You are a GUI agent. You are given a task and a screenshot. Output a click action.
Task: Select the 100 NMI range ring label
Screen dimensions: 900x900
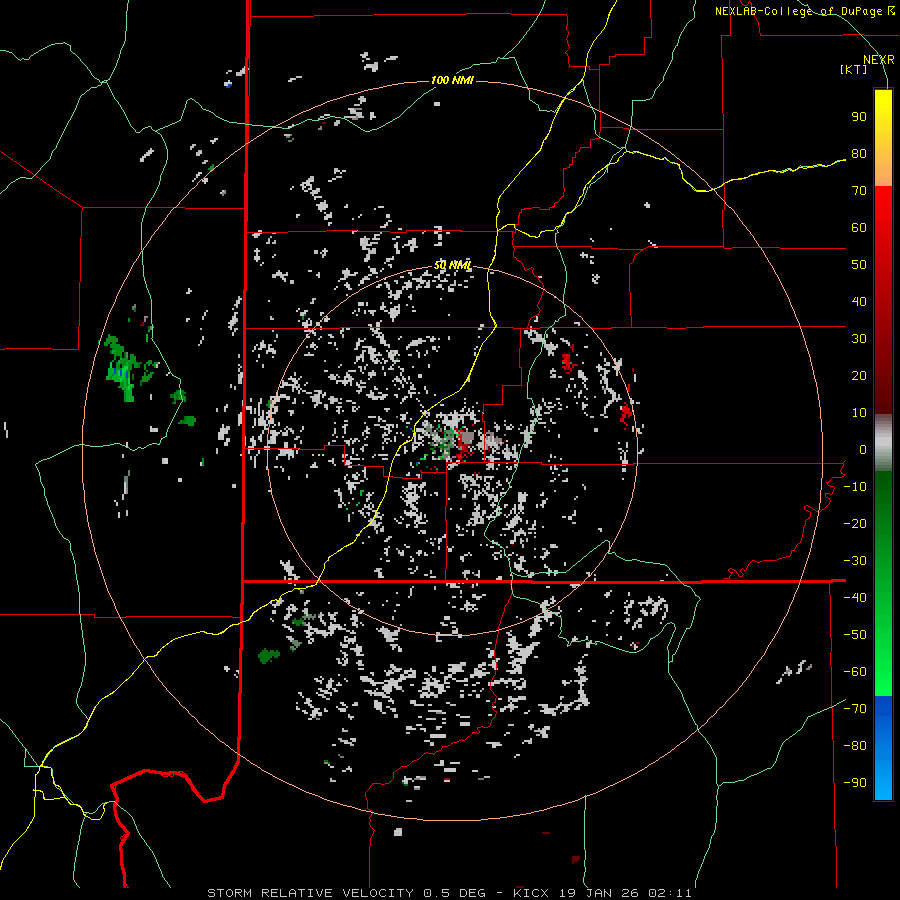pyautogui.click(x=452, y=80)
